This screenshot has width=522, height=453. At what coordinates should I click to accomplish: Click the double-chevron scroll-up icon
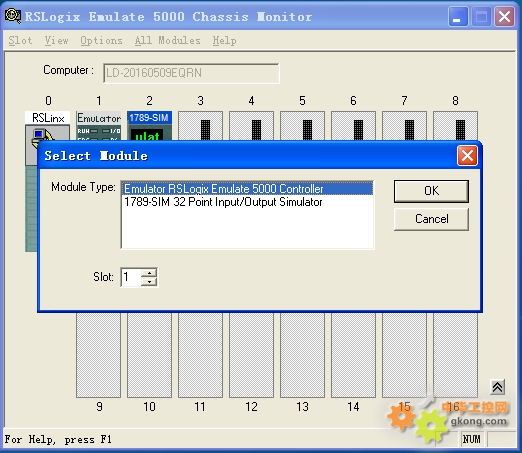[497, 387]
